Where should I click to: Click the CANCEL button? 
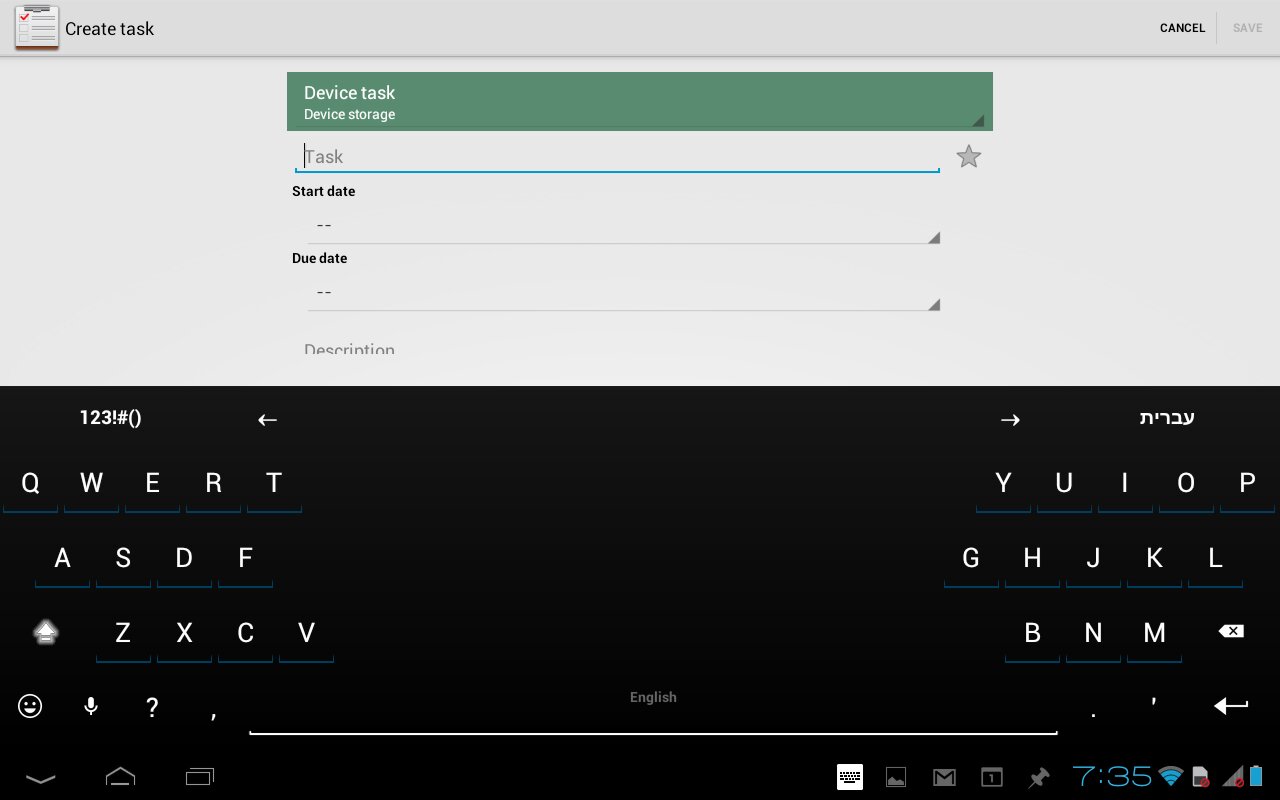1182,28
